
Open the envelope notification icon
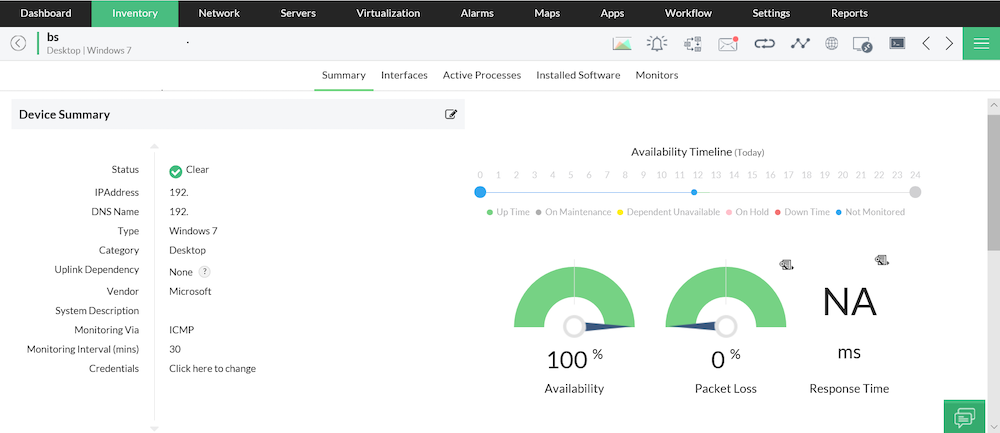click(x=728, y=43)
